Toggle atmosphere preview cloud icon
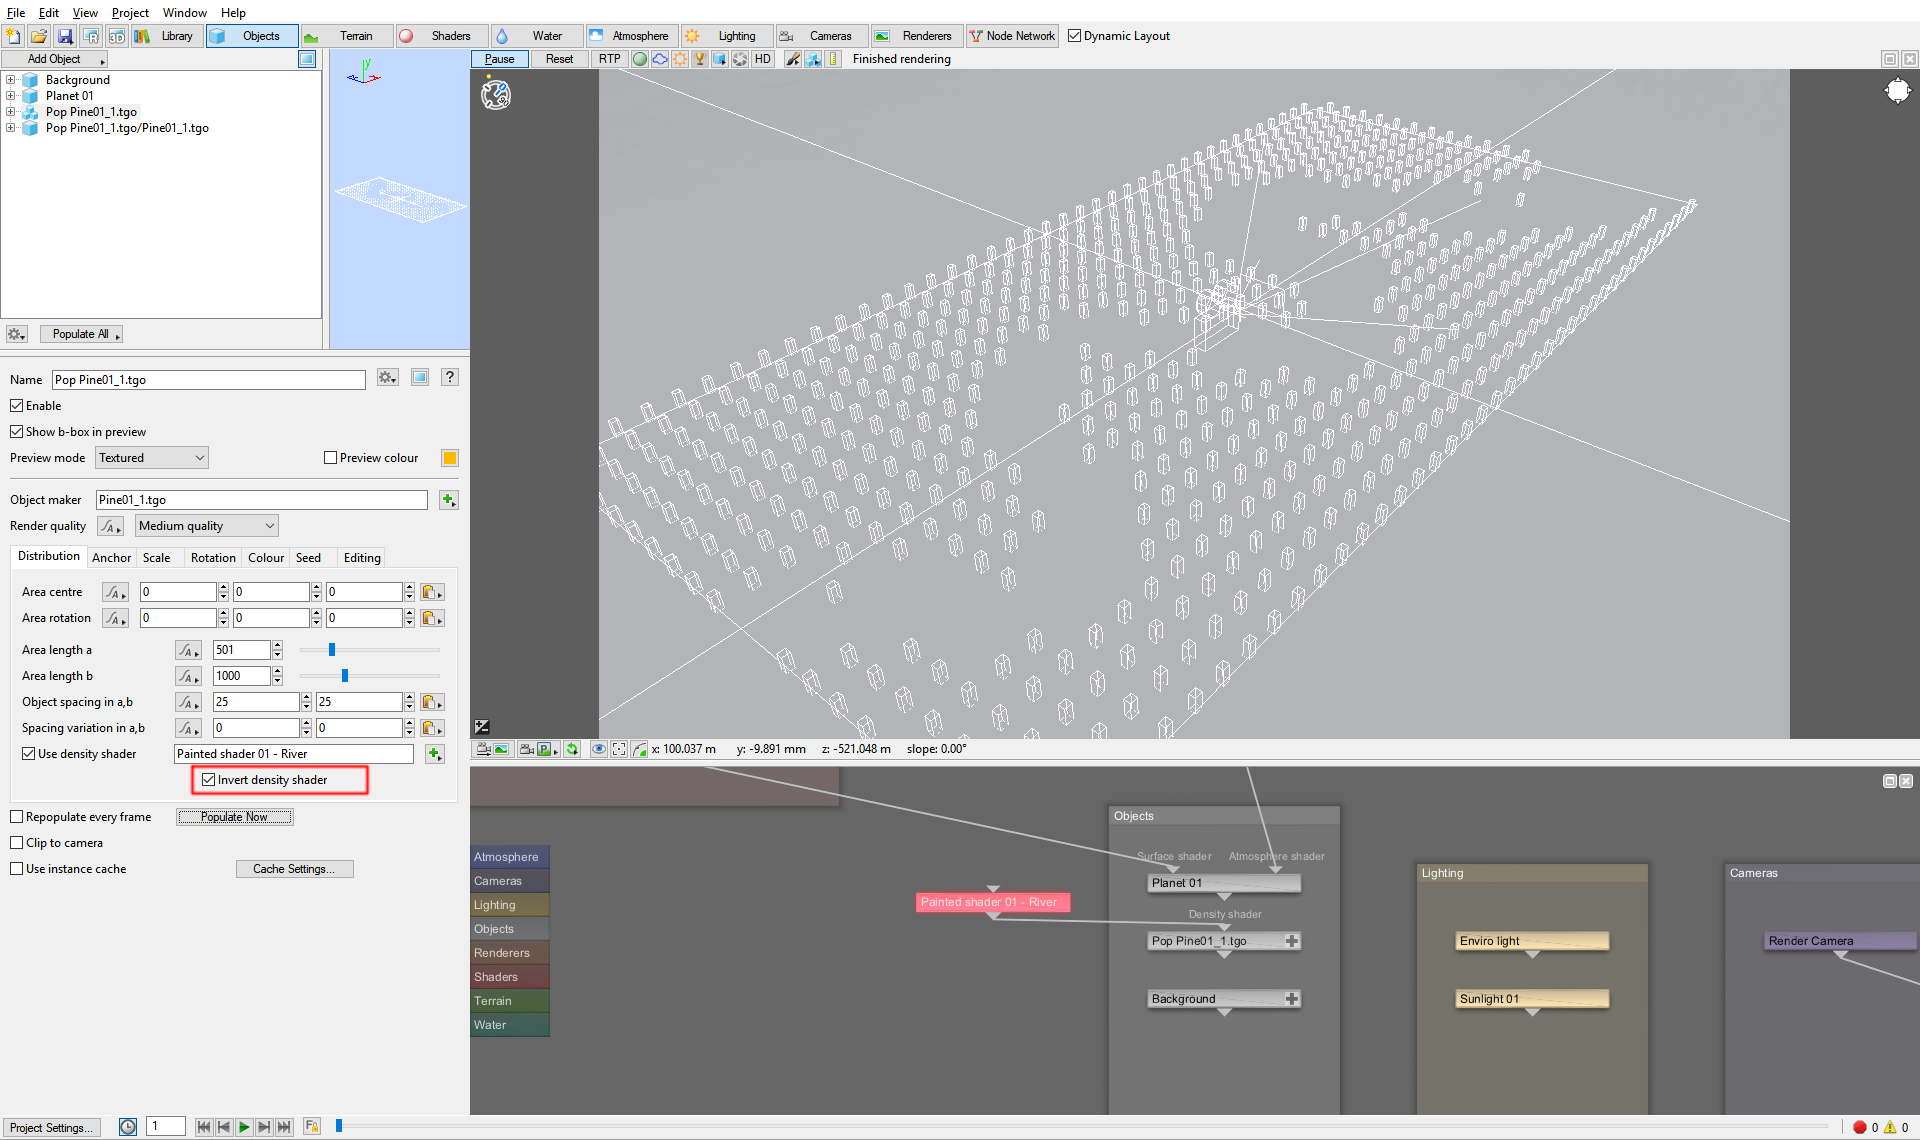Viewport: 1920px width, 1140px height. (x=660, y=59)
